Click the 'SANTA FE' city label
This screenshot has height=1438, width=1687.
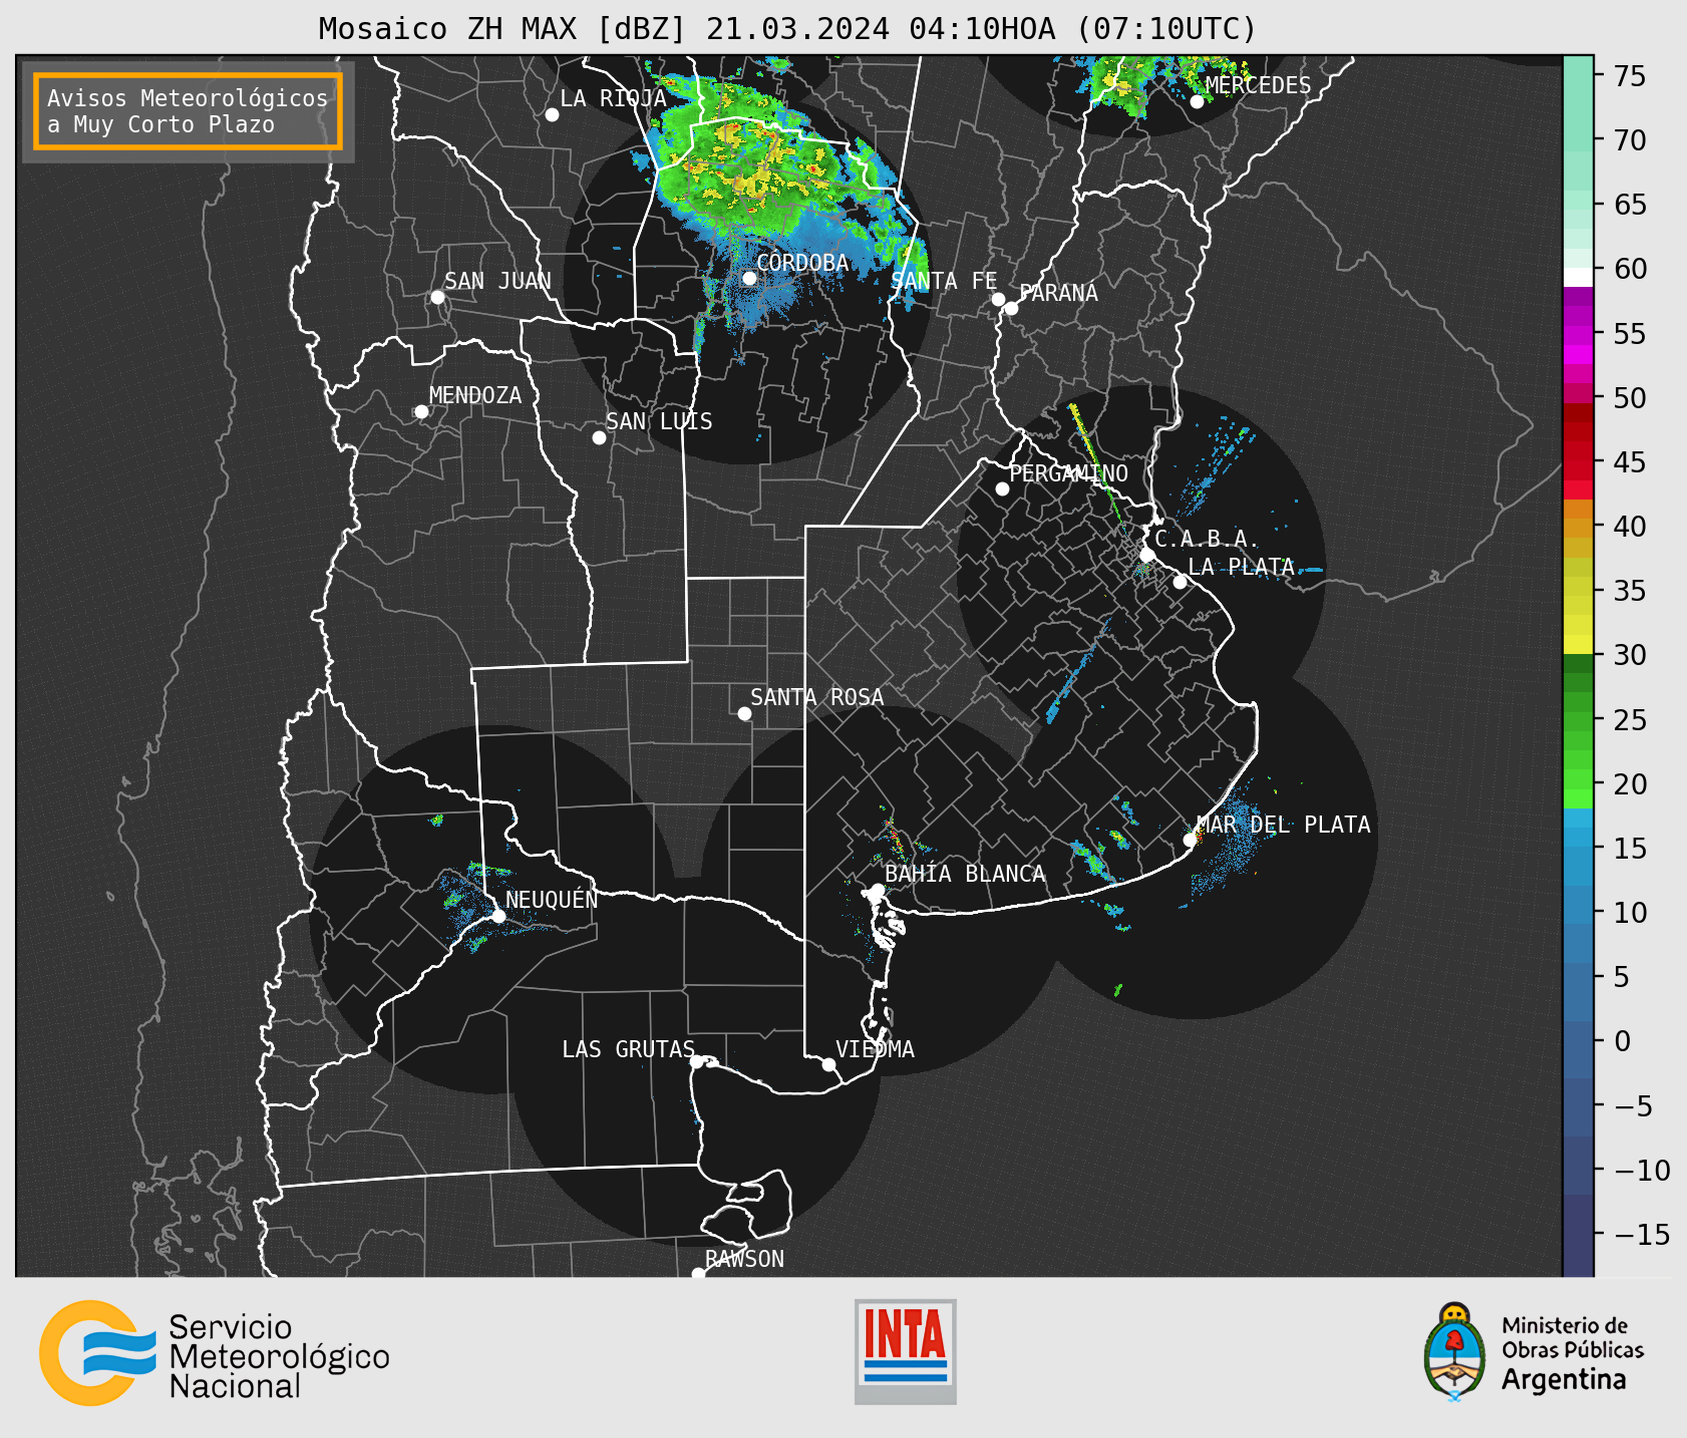[x=944, y=281]
